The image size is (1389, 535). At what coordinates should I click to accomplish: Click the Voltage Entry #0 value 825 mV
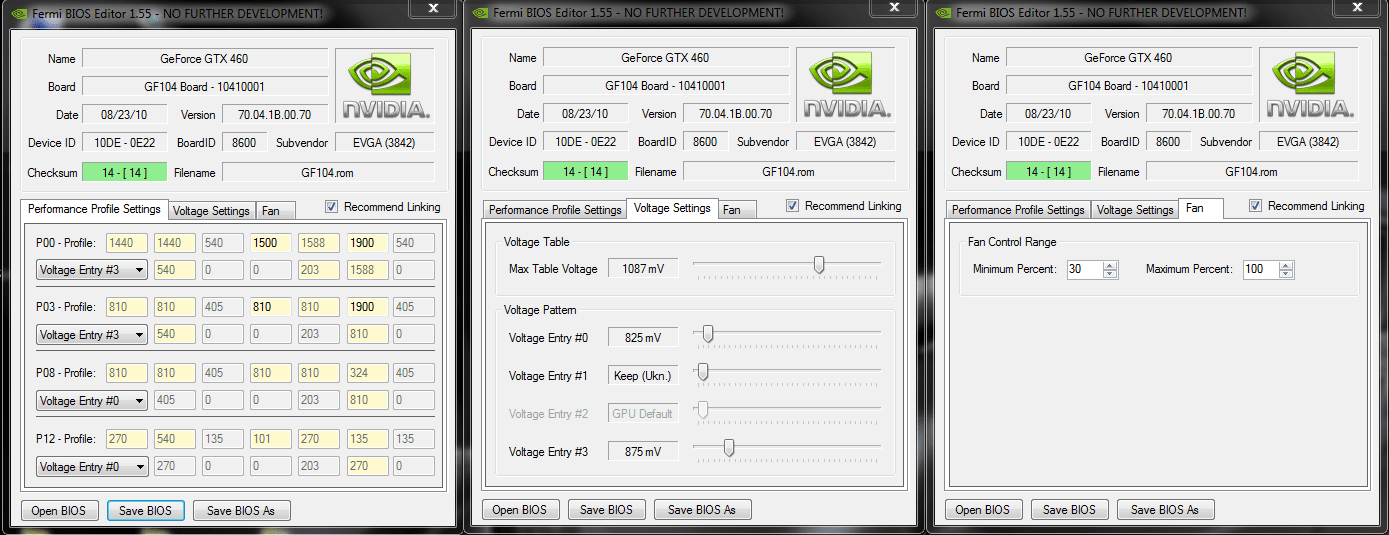point(643,338)
